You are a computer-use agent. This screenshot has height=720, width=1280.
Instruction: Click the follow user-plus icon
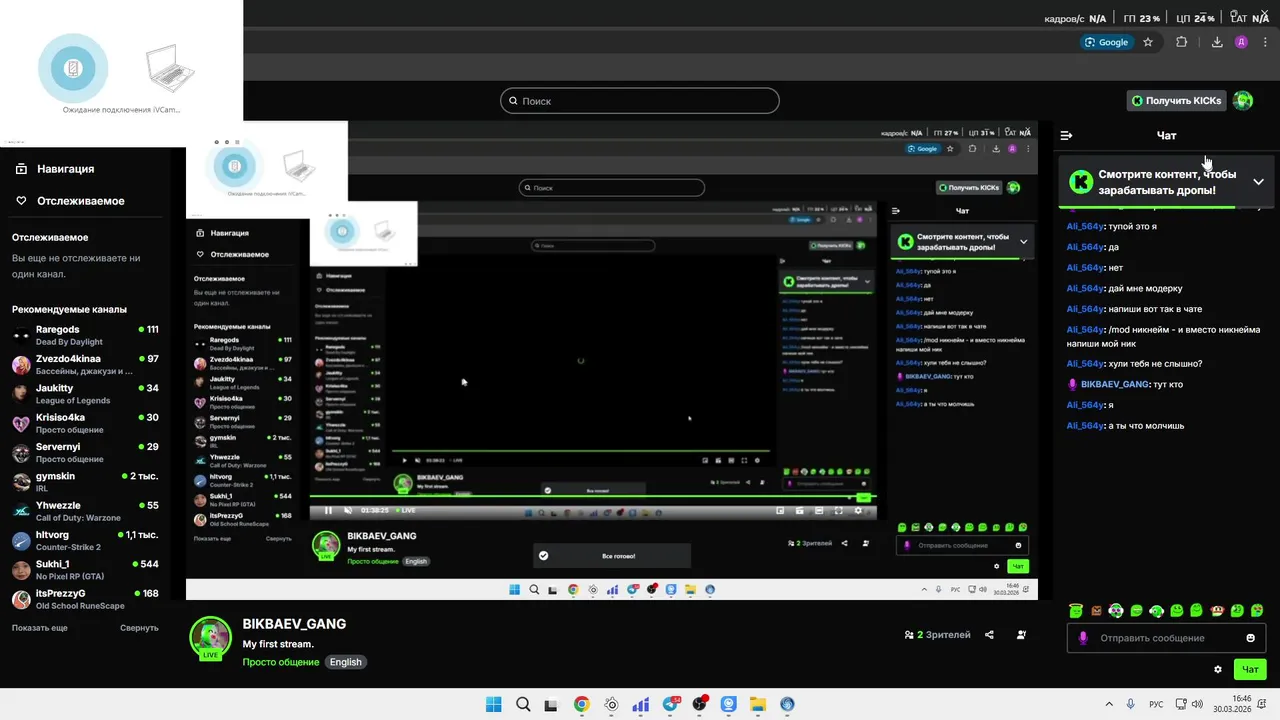1021,635
